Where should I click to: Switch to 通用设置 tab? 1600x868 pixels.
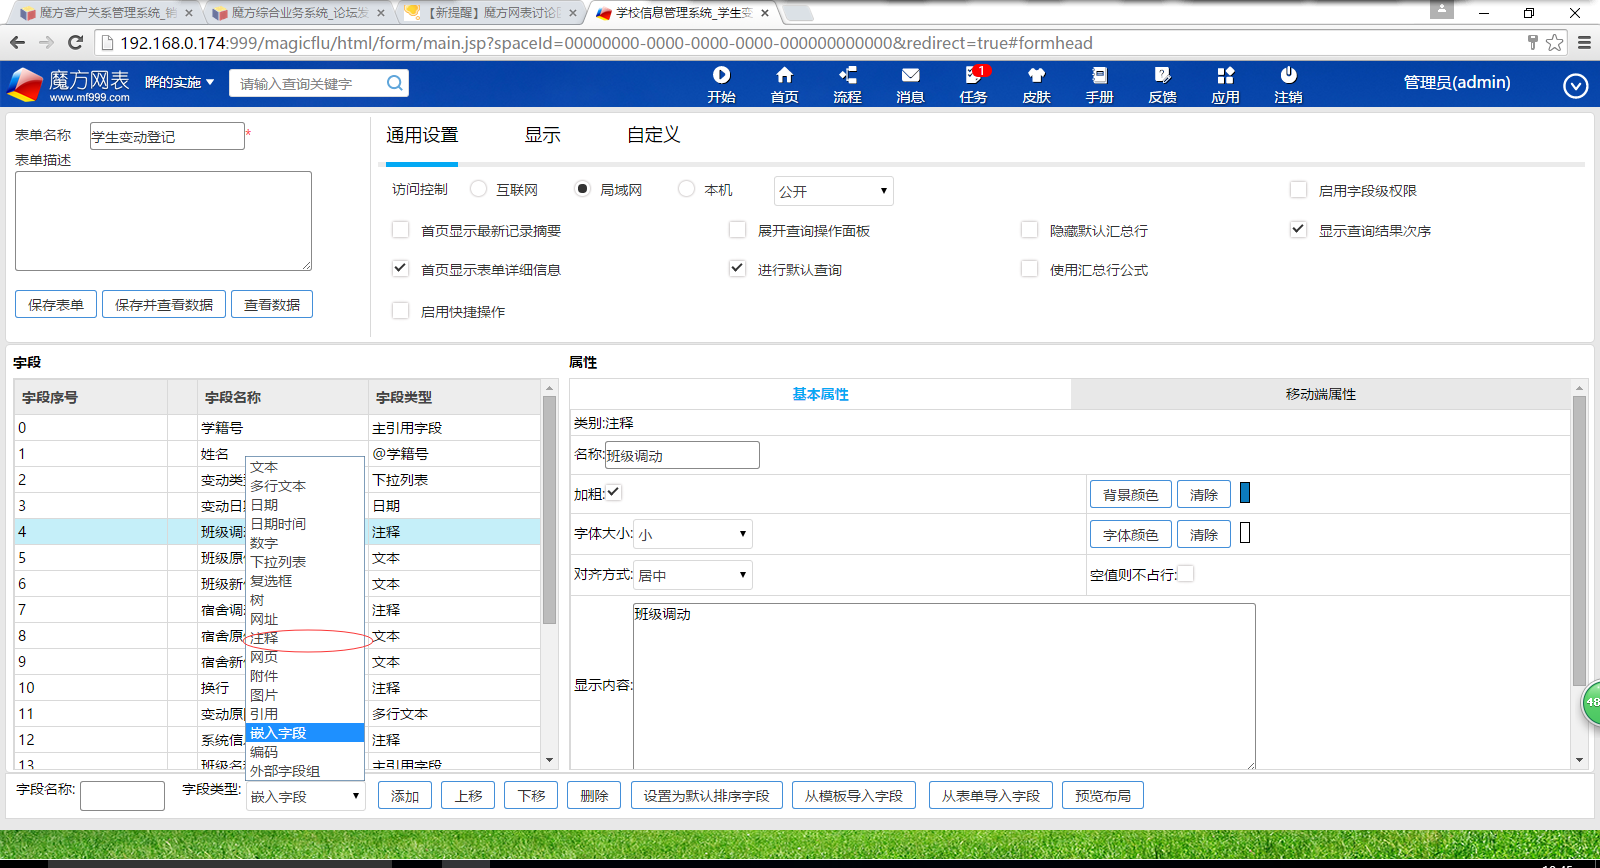422,135
